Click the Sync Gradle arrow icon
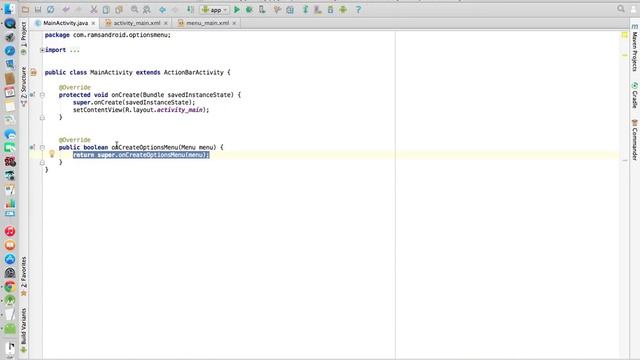 click(305, 9)
